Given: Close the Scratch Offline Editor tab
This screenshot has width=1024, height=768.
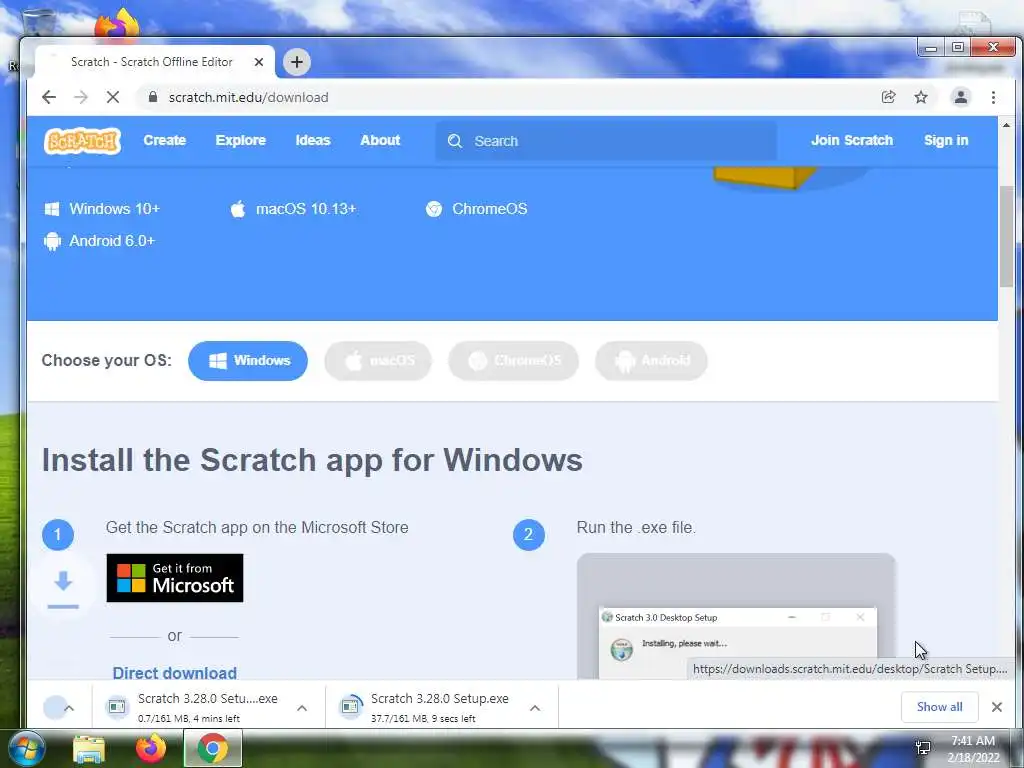Looking at the screenshot, I should pyautogui.click(x=259, y=62).
